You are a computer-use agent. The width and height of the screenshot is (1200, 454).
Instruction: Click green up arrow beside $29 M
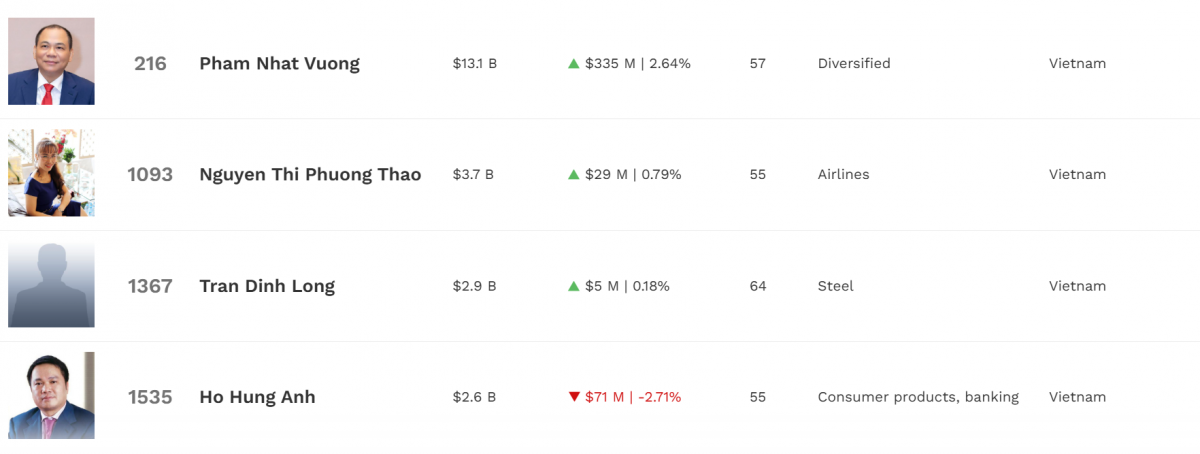pyautogui.click(x=574, y=174)
